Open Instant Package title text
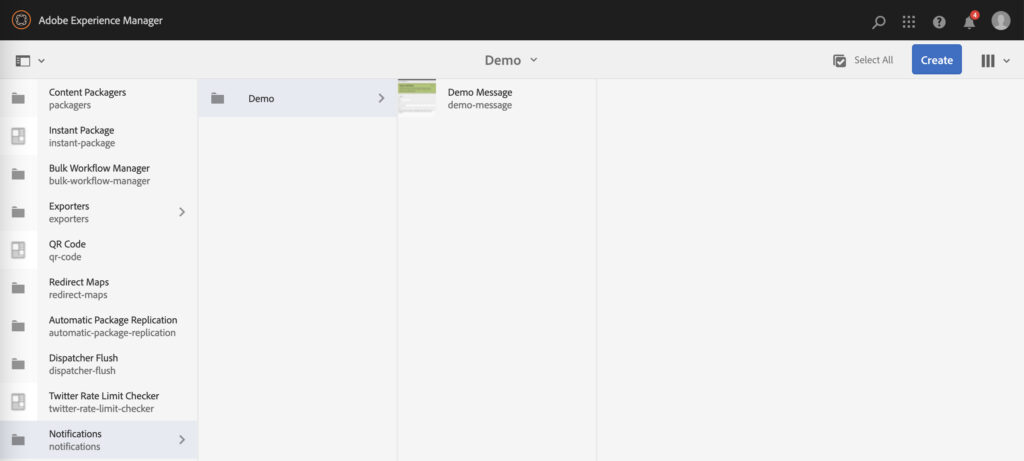Screen dimensions: 1024x461 (82, 130)
